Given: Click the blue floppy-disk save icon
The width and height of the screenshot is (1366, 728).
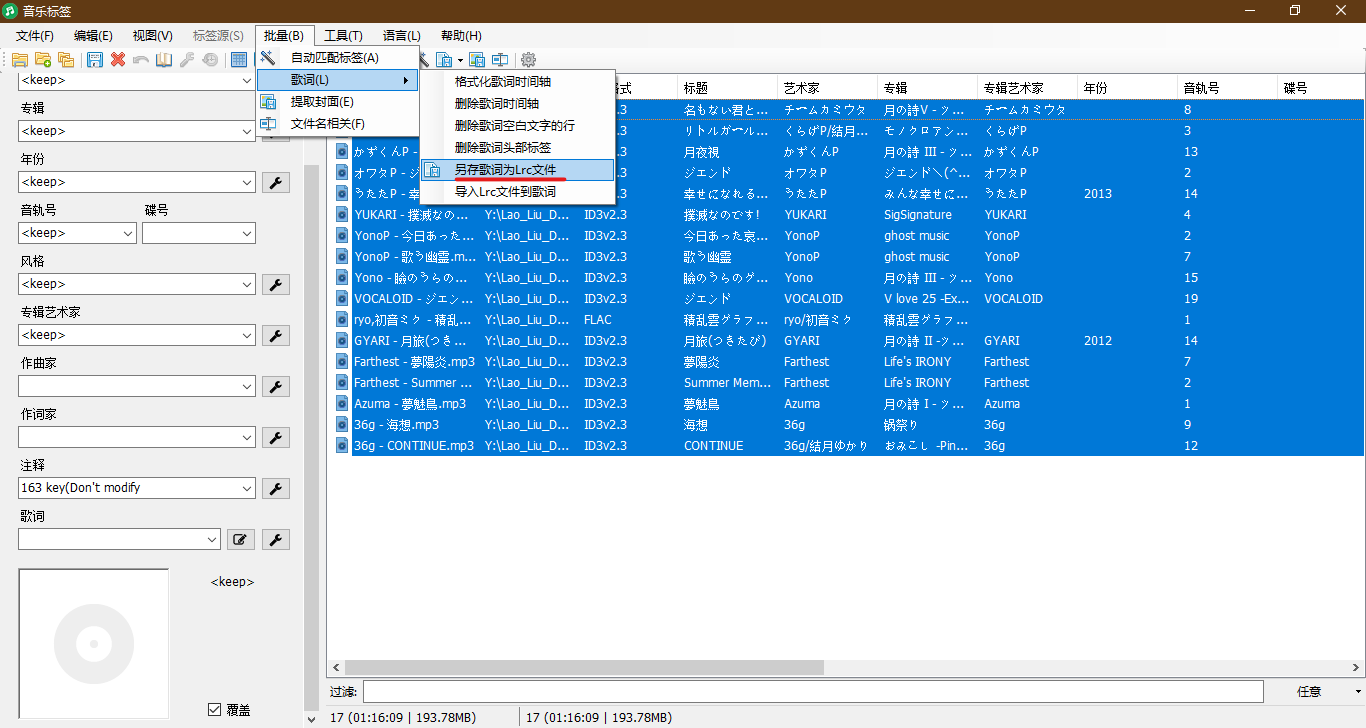Looking at the screenshot, I should pos(95,60).
